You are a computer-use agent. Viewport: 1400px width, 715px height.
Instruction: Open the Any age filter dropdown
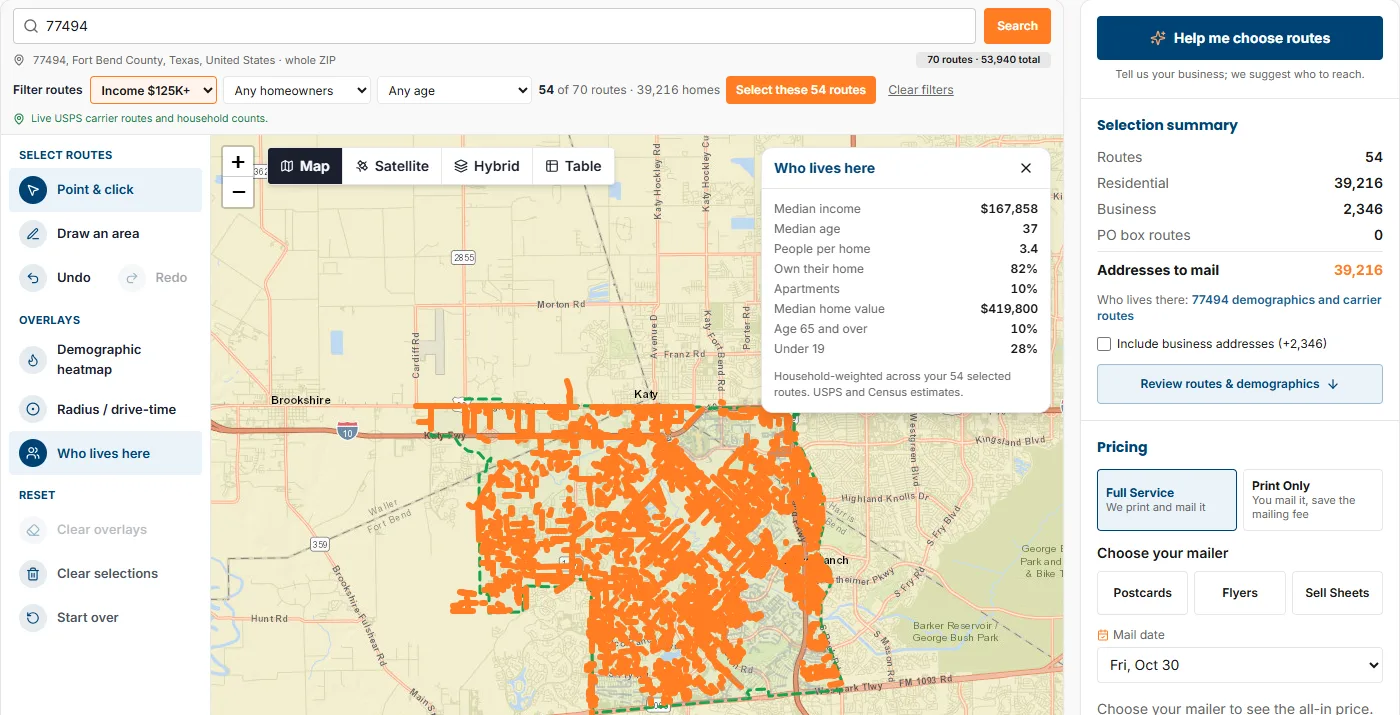454,90
